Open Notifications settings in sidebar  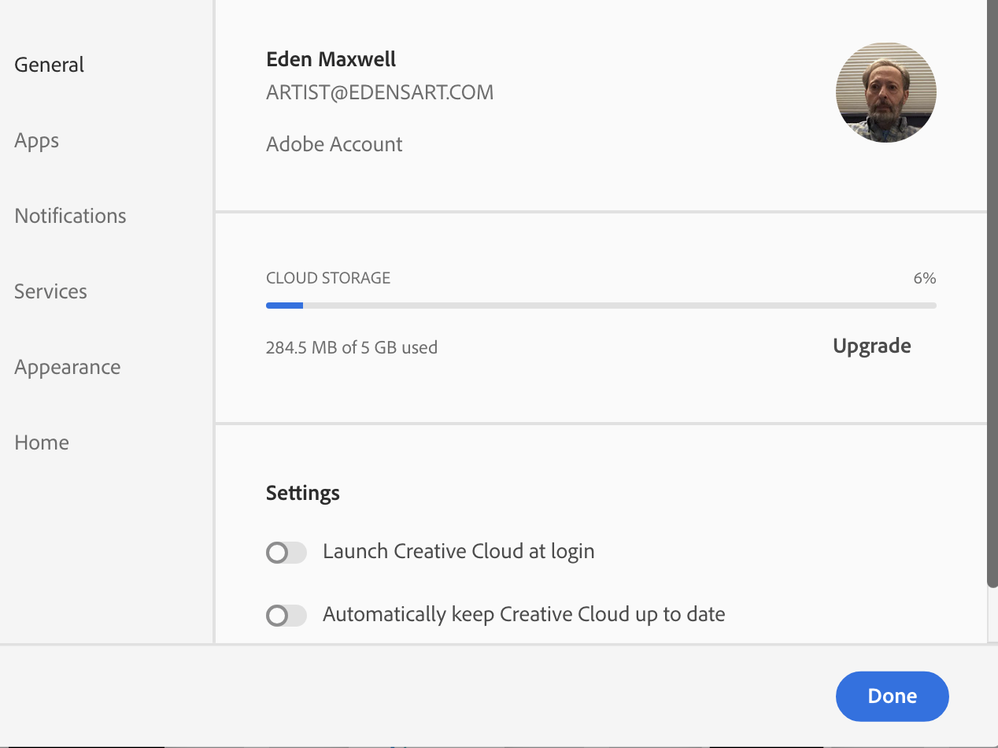[x=70, y=216]
